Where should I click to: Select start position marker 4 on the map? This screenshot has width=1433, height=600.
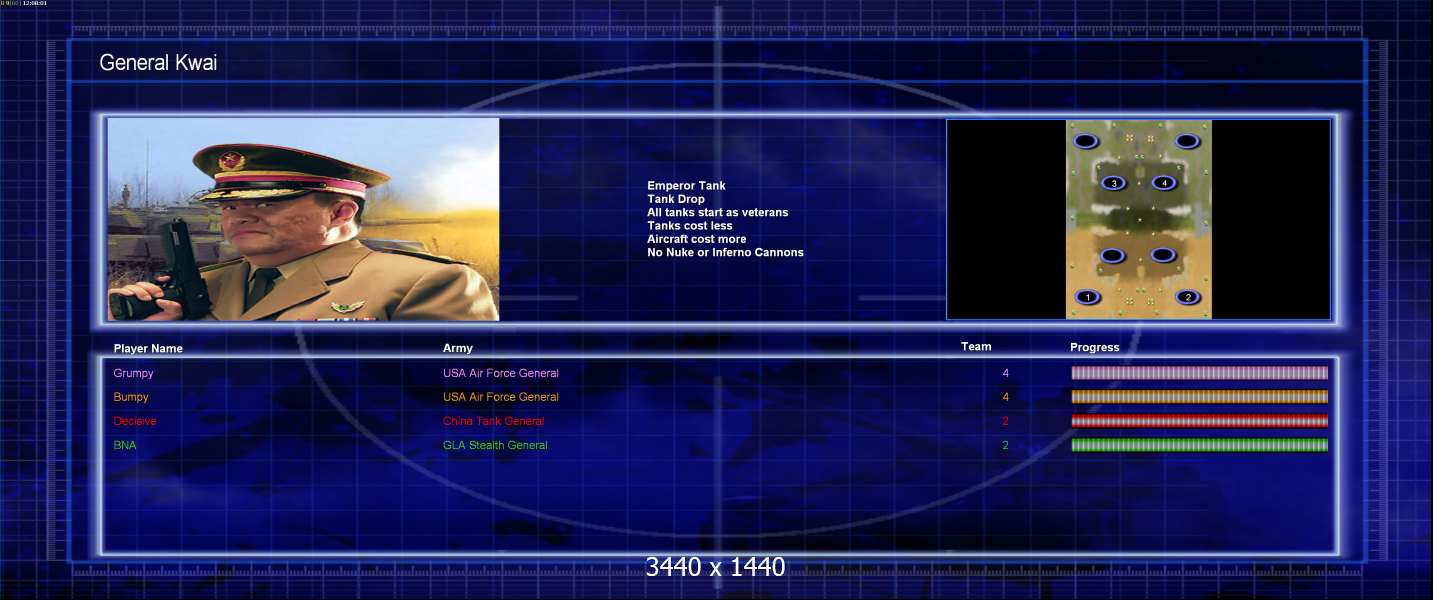1163,183
